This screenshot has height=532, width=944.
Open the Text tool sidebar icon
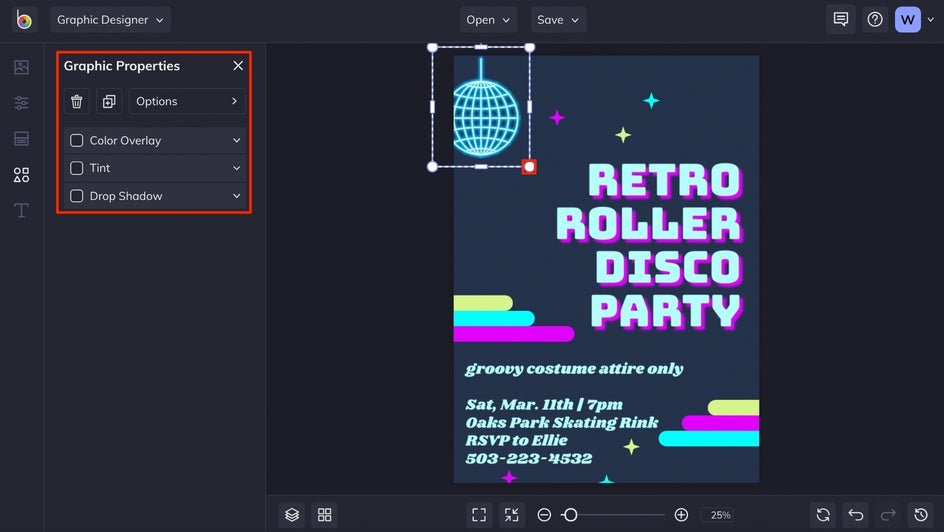21,210
